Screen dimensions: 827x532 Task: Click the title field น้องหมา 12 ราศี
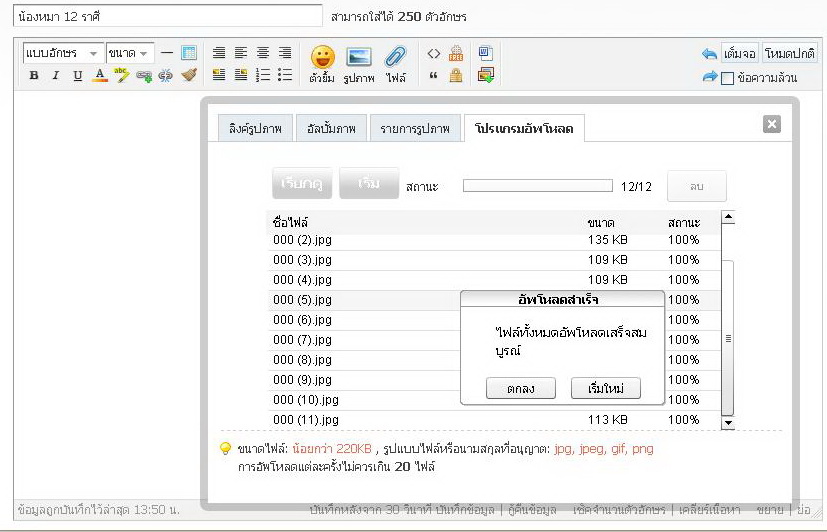tap(168, 16)
